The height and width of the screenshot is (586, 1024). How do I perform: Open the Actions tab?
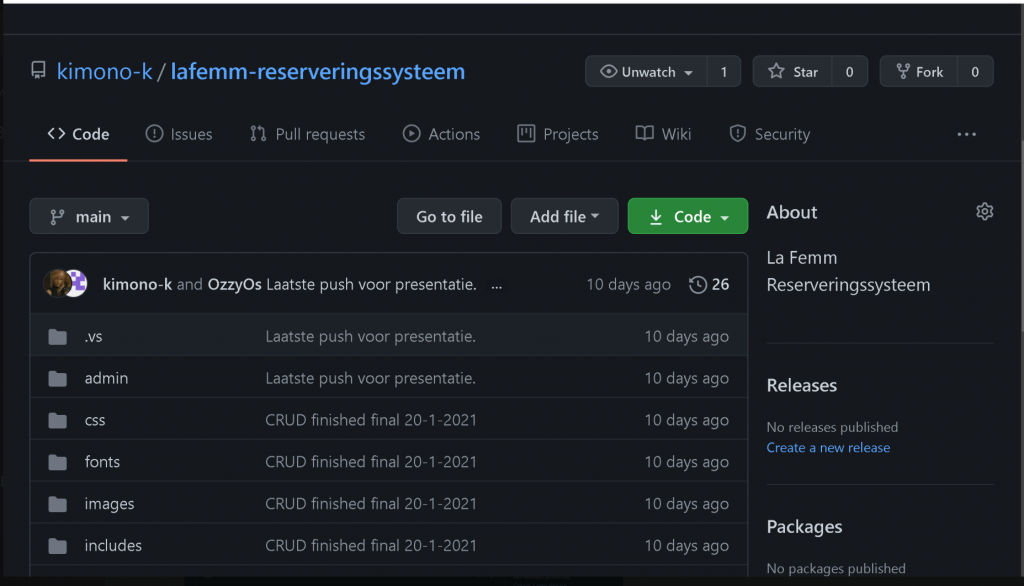[x=441, y=134]
